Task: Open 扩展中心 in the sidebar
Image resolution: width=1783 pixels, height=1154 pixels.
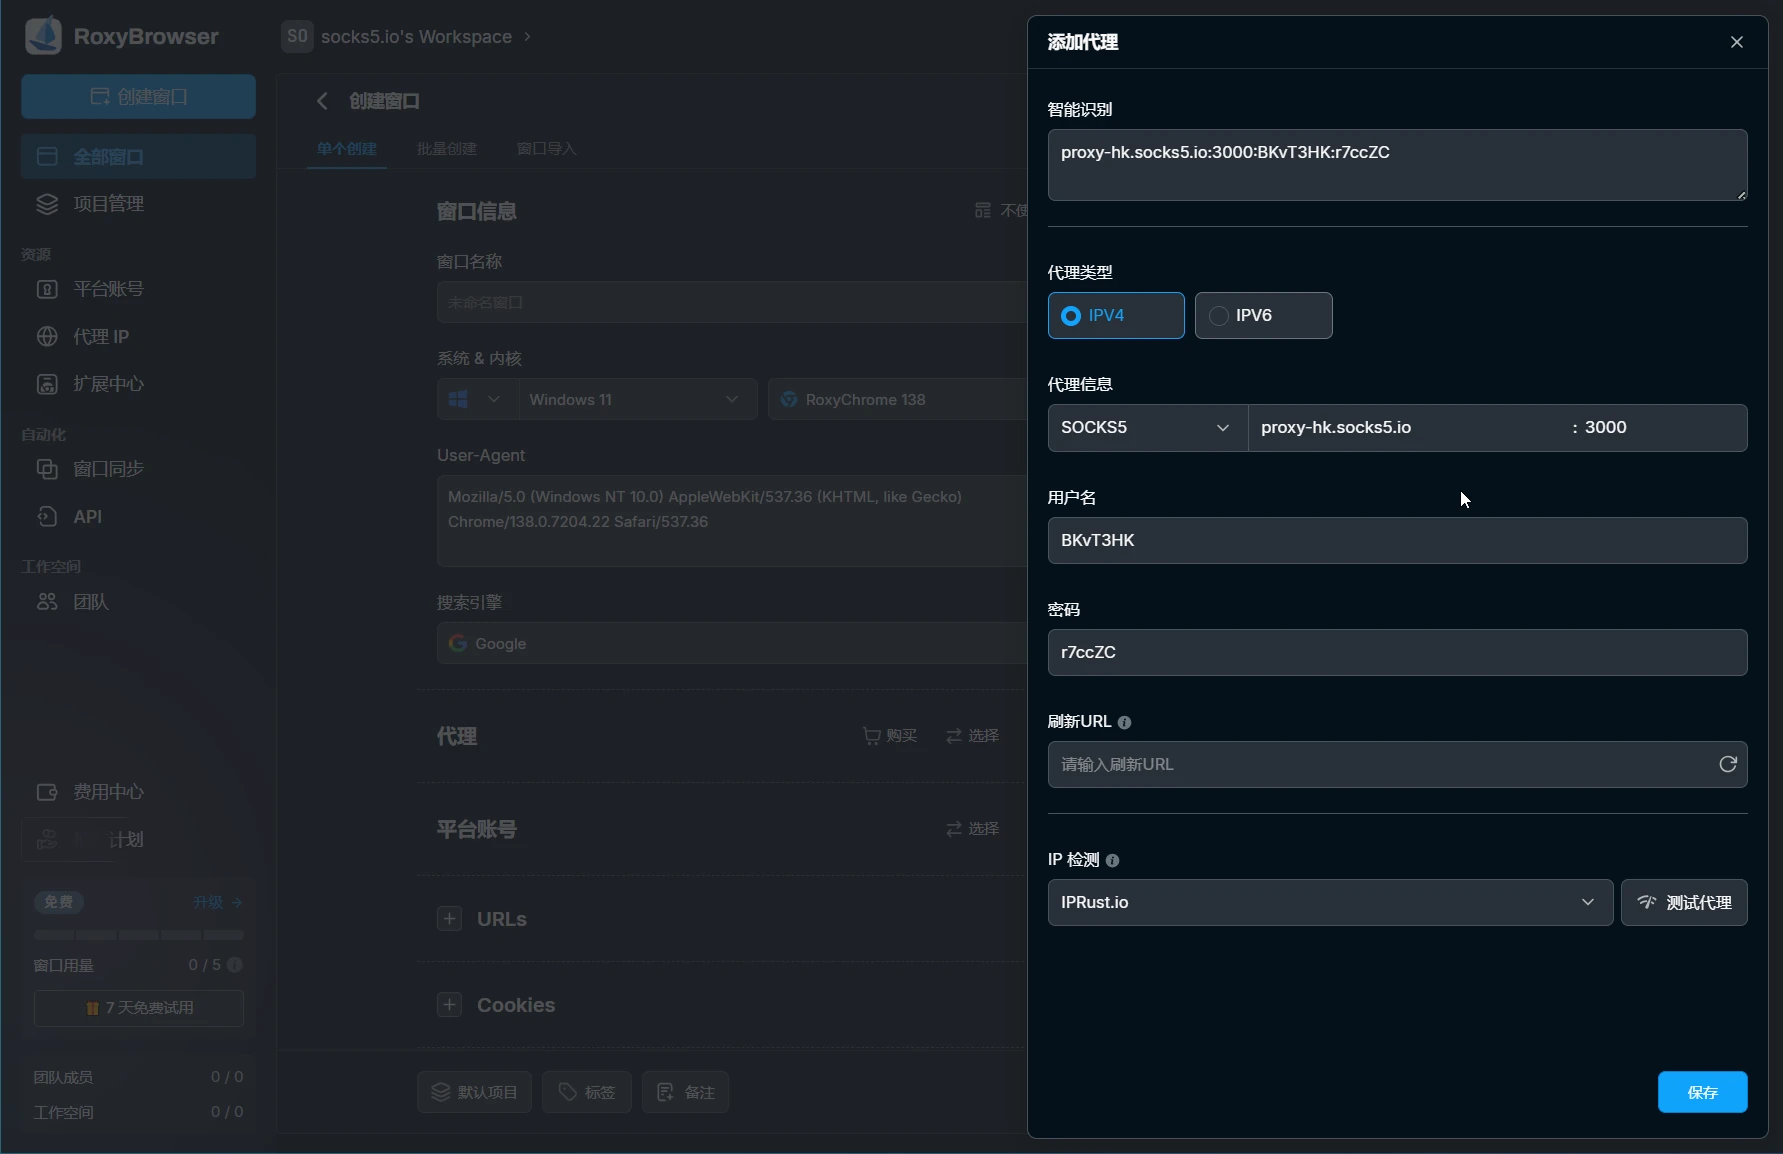Action: tap(138, 384)
